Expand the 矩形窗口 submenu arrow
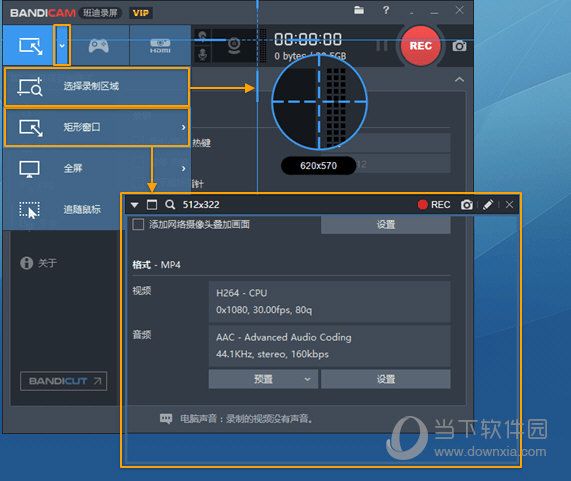Screen dimensions: 571x481 point(183,127)
